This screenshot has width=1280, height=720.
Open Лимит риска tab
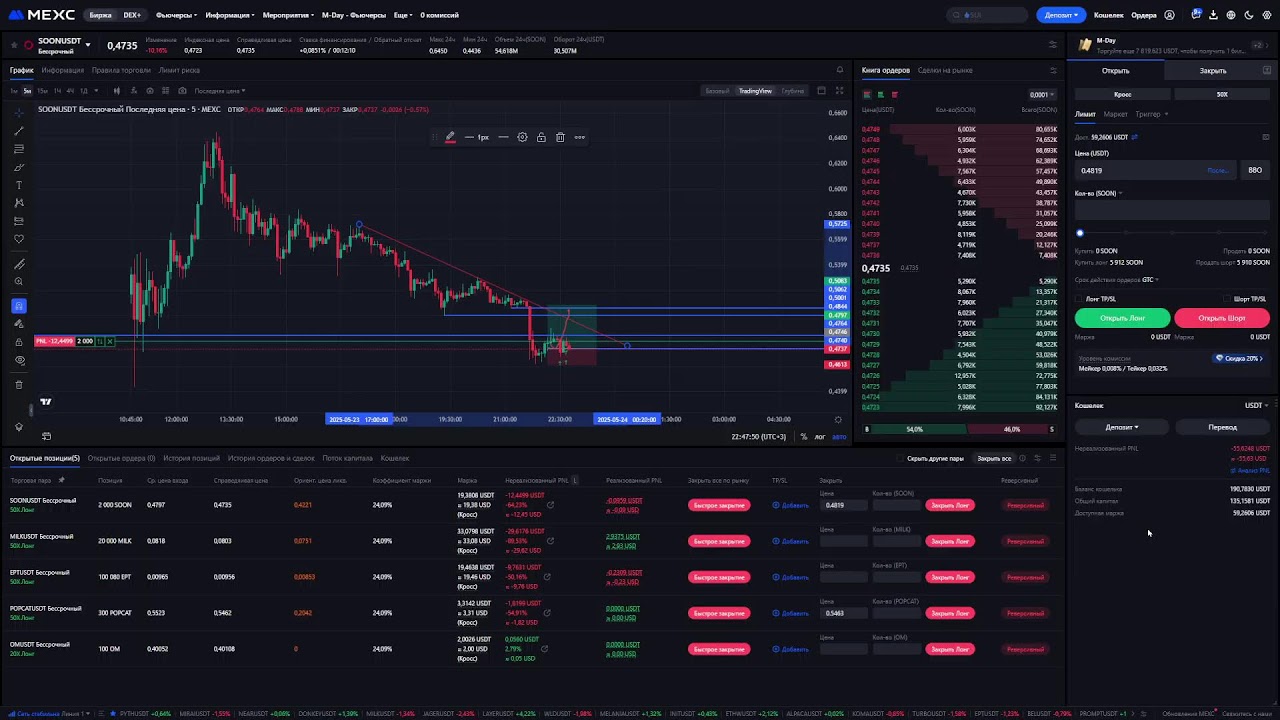[179, 70]
